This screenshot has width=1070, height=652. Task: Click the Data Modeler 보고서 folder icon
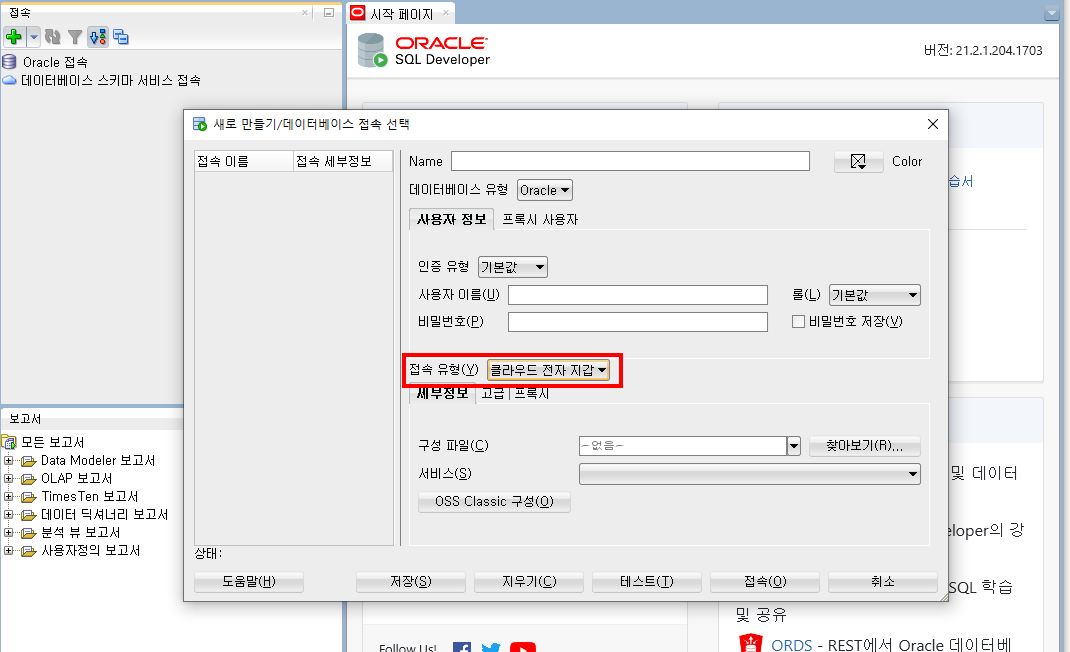pyautogui.click(x=29, y=461)
